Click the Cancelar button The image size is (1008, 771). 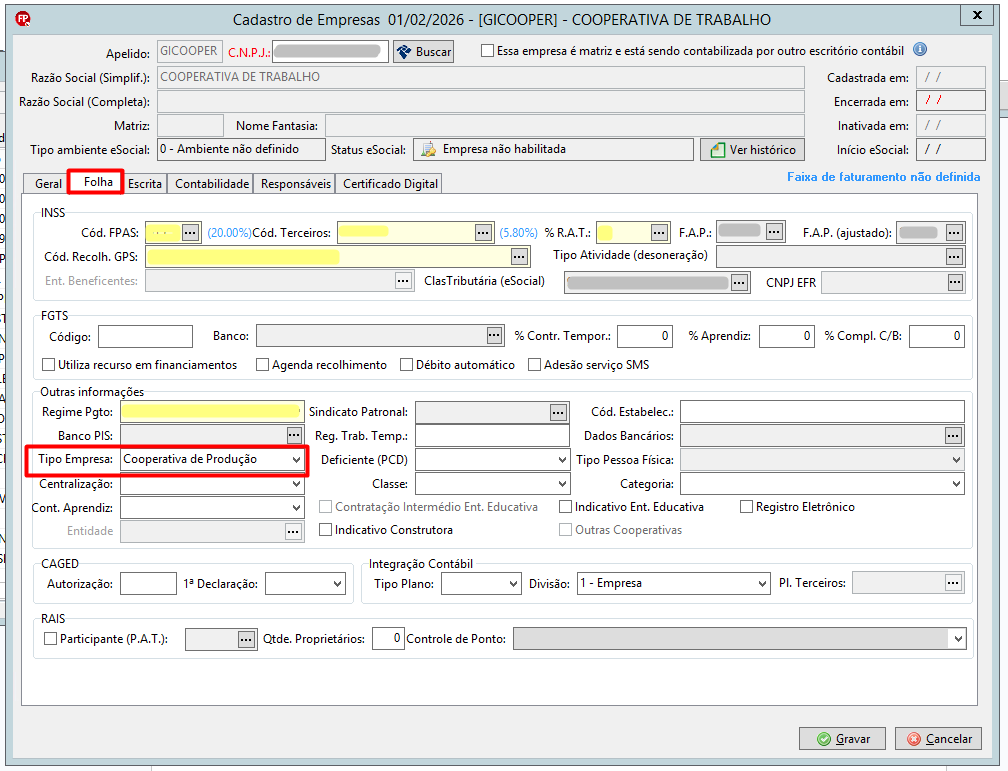(939, 739)
